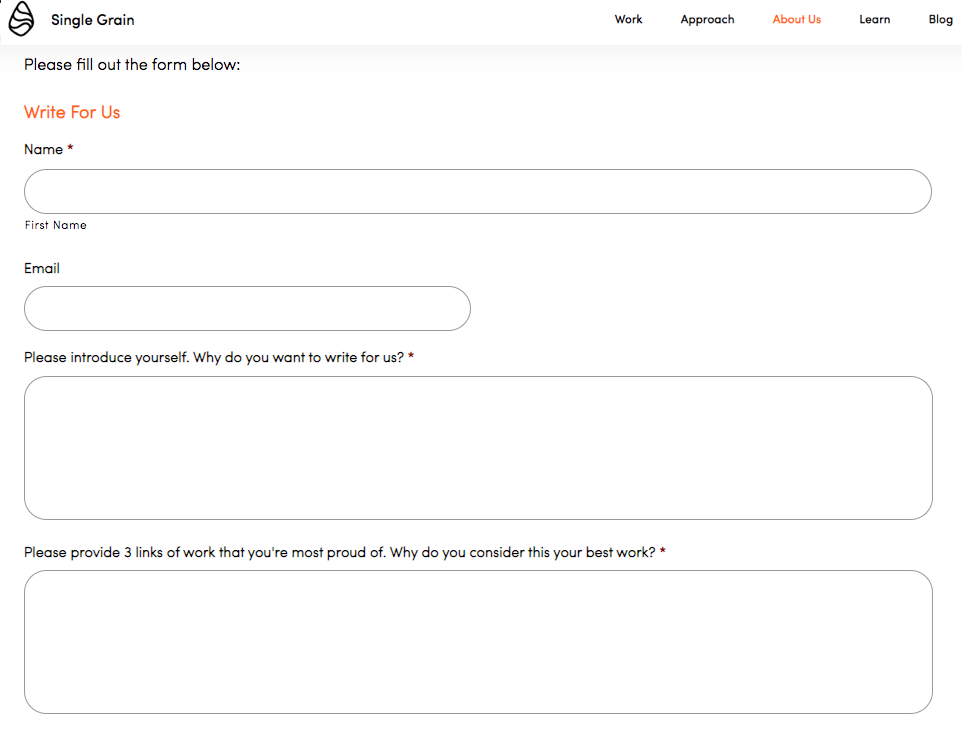This screenshot has height=731, width=962.
Task: Click the introduce yourself text area
Action: pos(478,448)
